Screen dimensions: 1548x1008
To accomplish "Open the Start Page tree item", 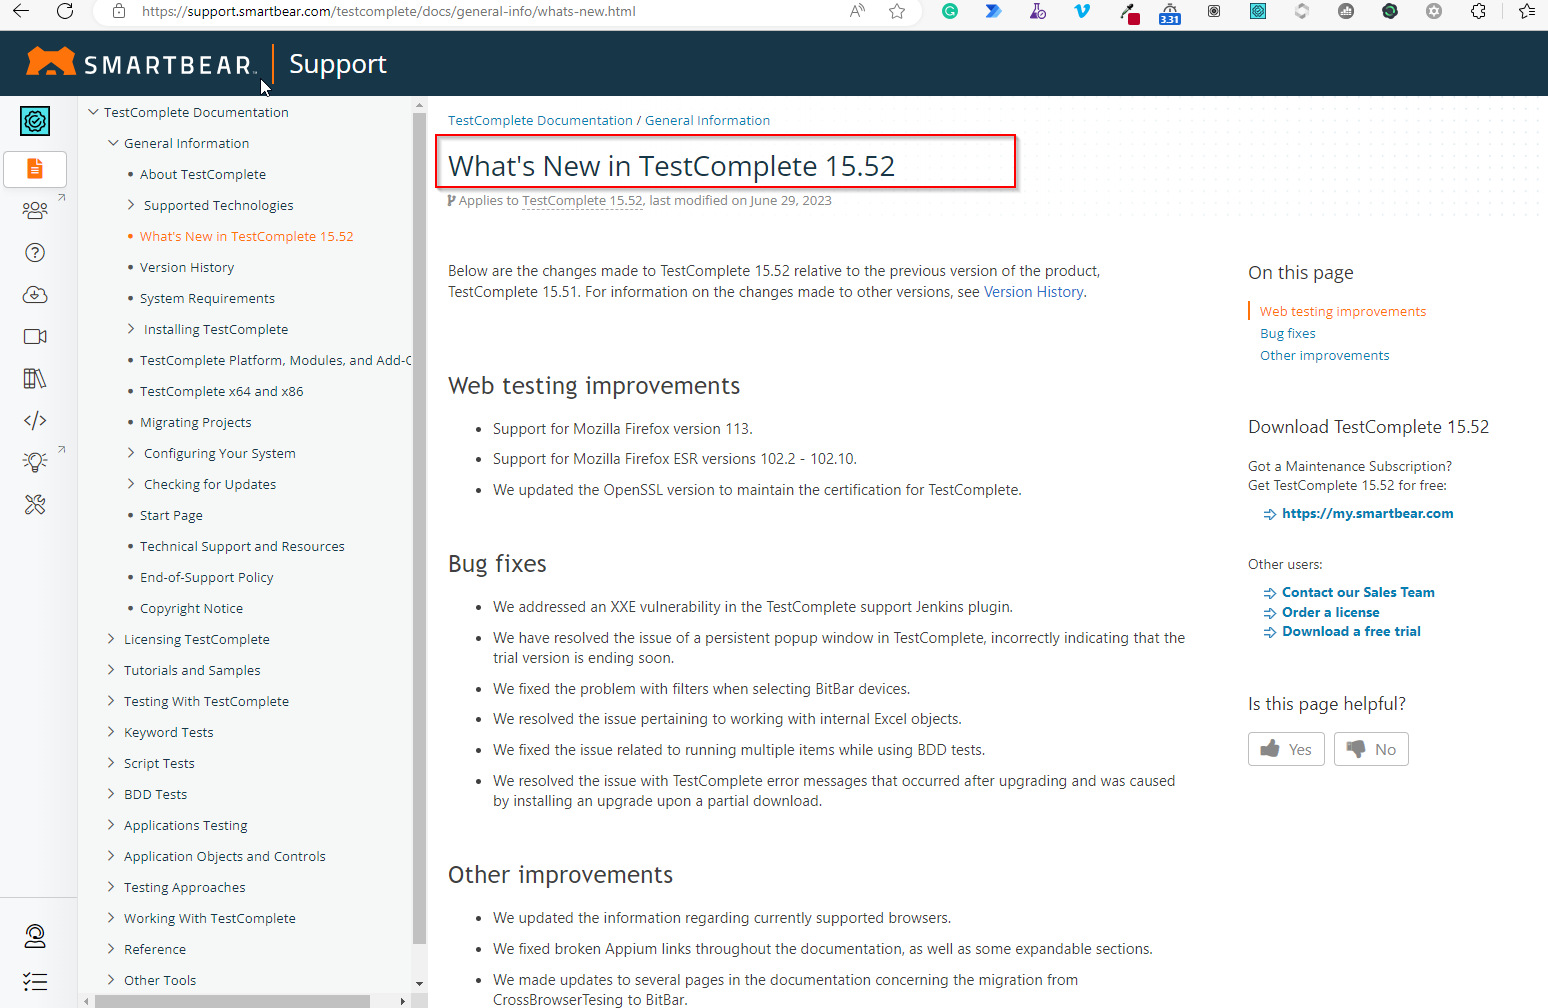I will coord(171,515).
